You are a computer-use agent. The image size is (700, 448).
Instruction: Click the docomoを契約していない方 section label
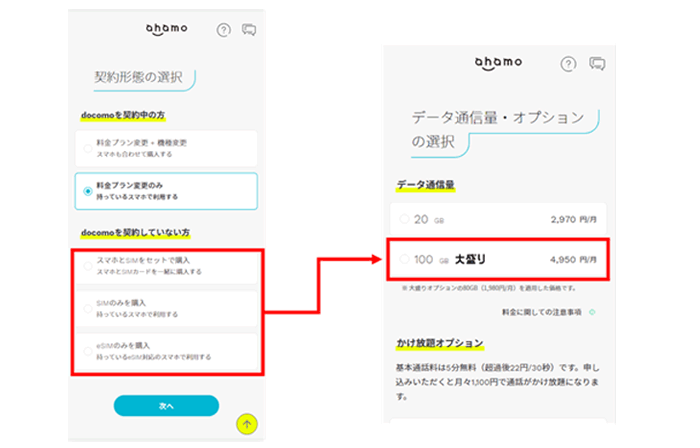tap(135, 232)
